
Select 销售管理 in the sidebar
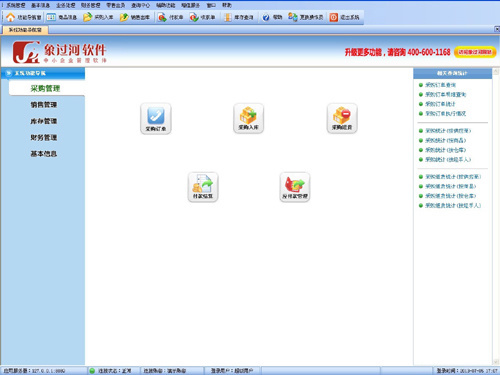pos(44,105)
